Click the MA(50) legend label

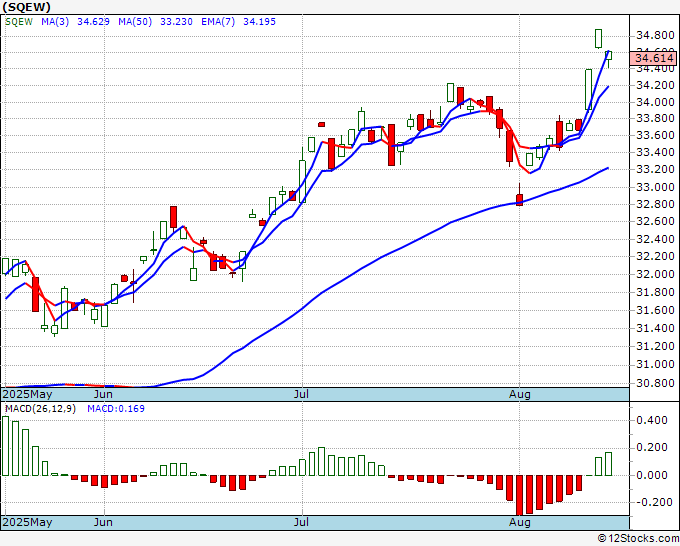click(135, 22)
